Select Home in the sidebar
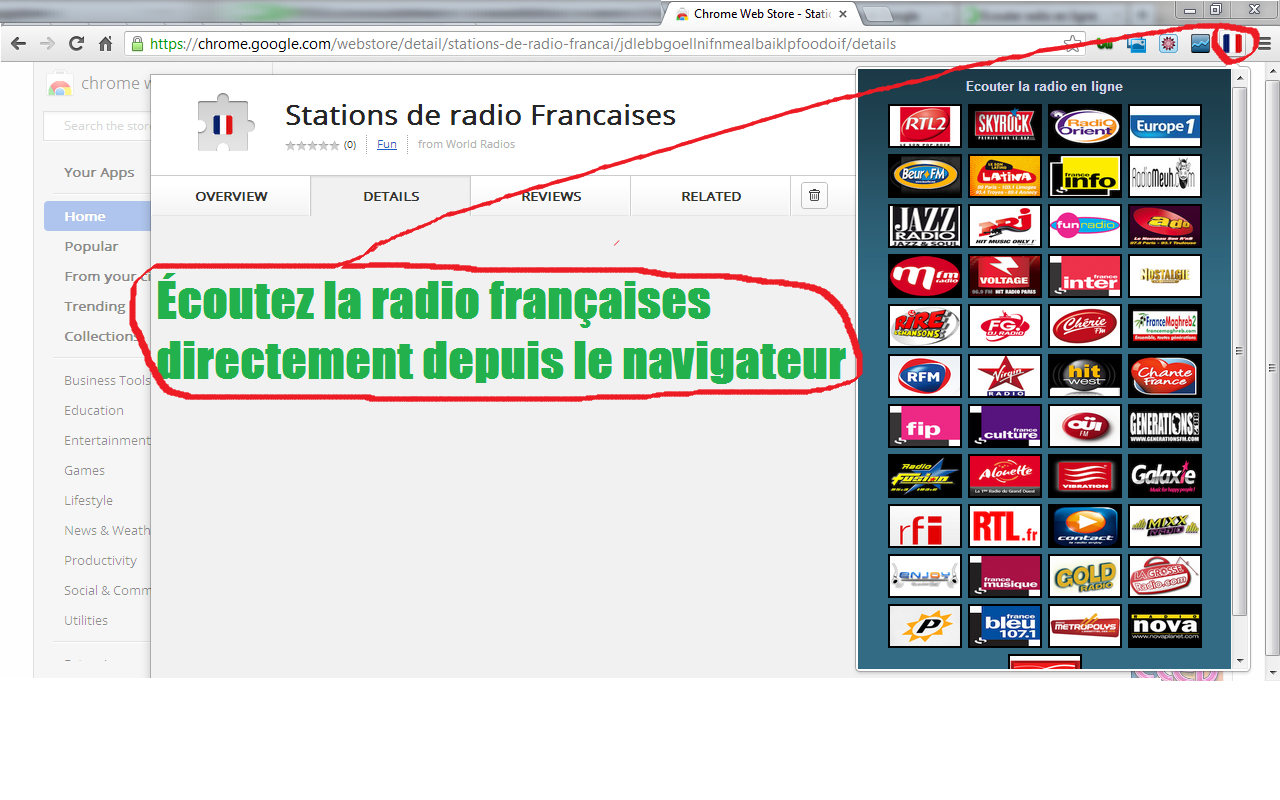The width and height of the screenshot is (1280, 800). [97, 216]
